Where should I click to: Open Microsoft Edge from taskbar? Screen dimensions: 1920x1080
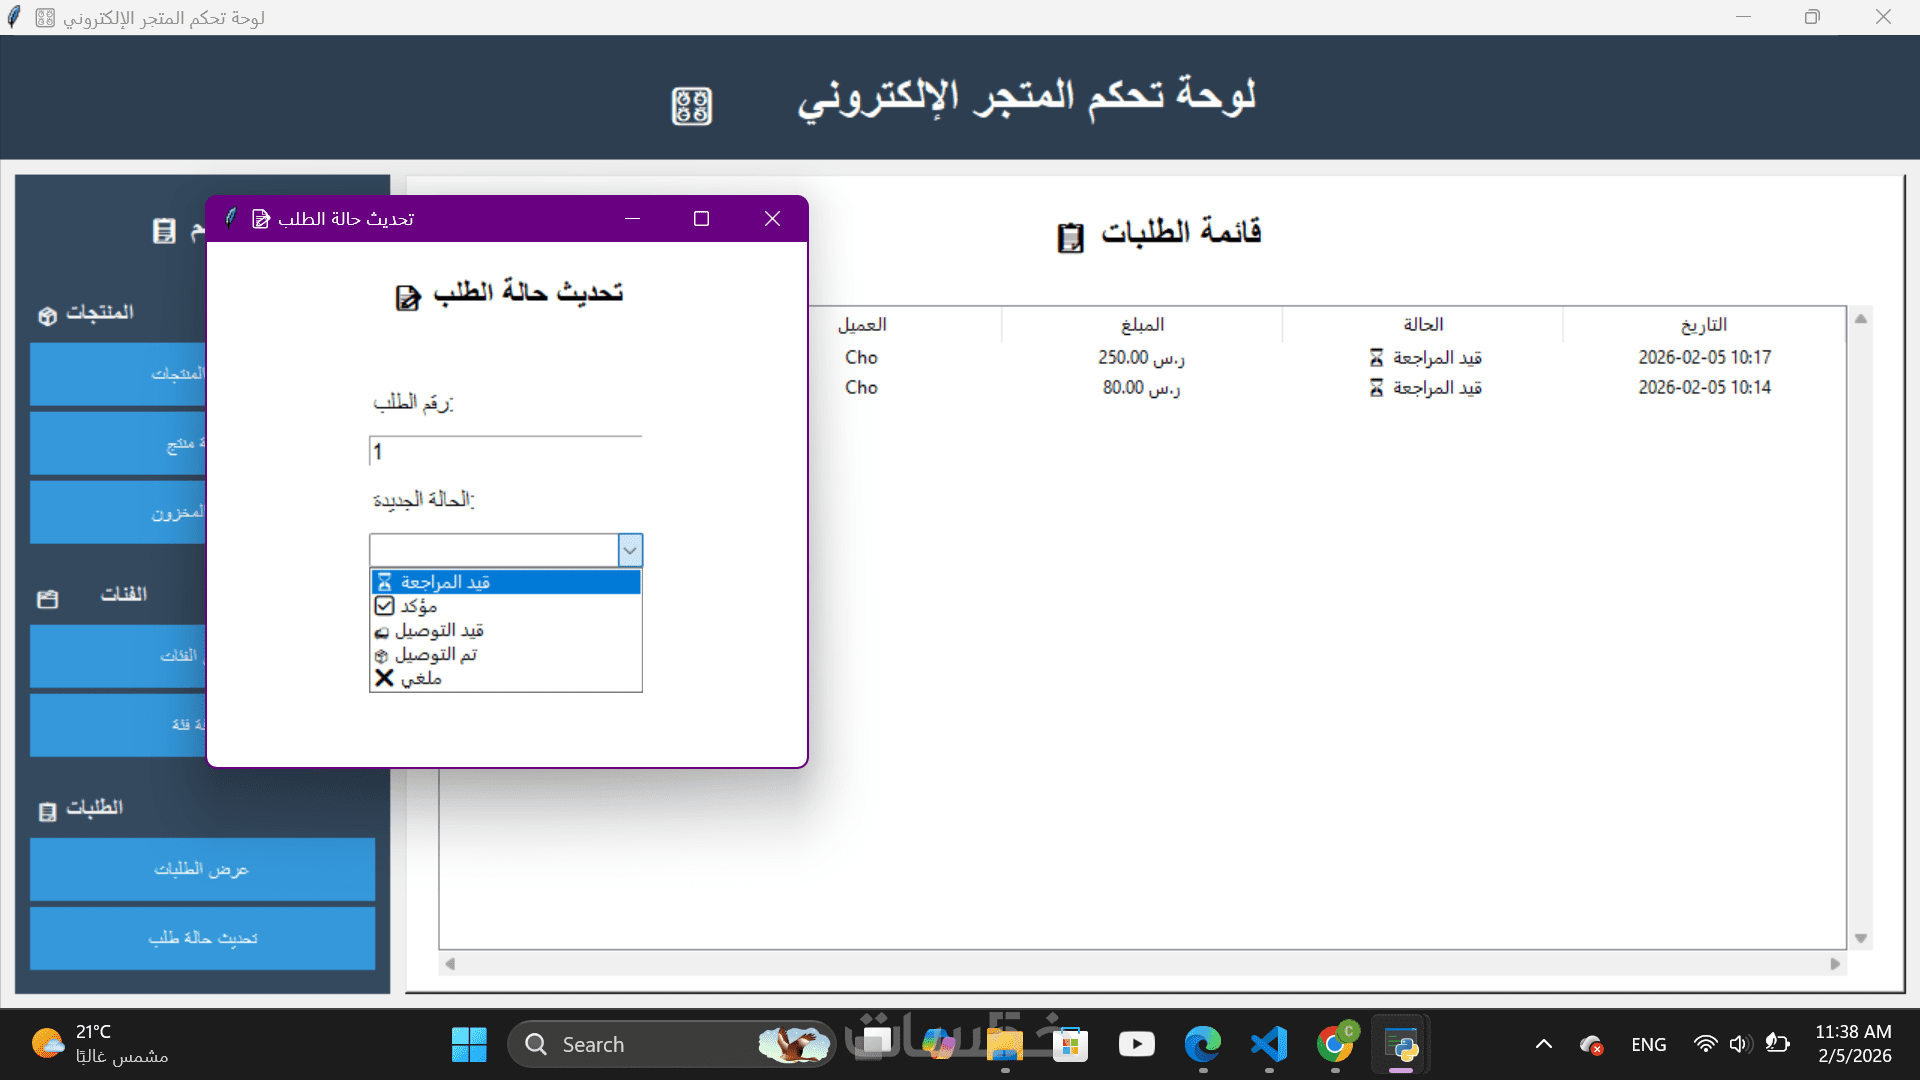pos(1202,1045)
